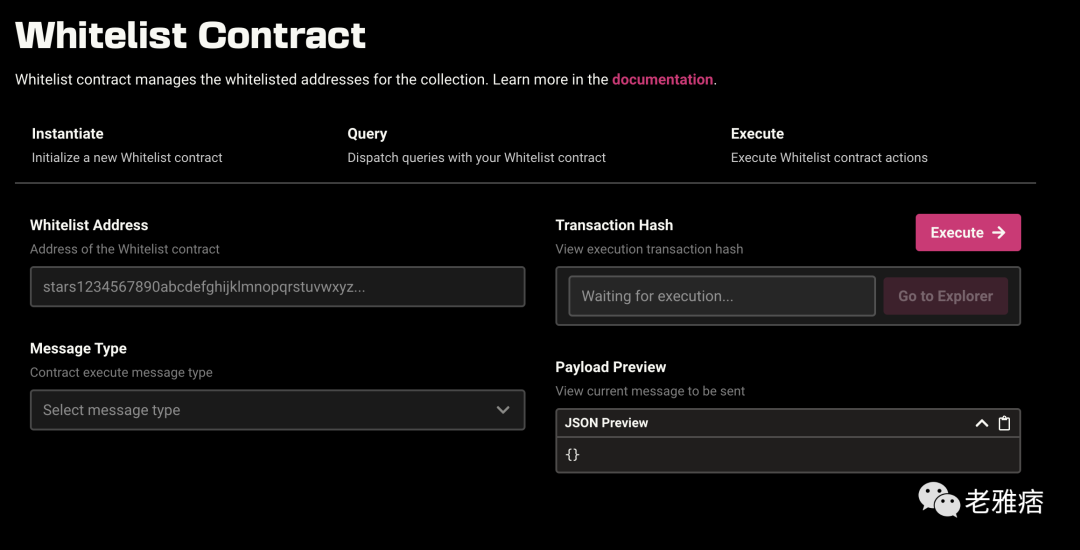
Task: Click the Message Type field label
Action: (x=78, y=348)
